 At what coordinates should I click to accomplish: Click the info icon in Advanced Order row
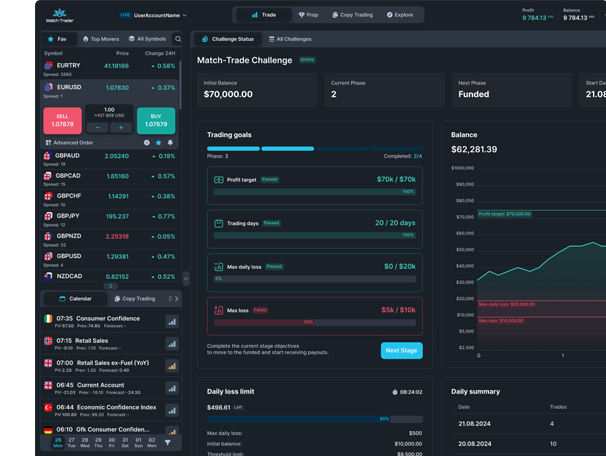[x=147, y=143]
